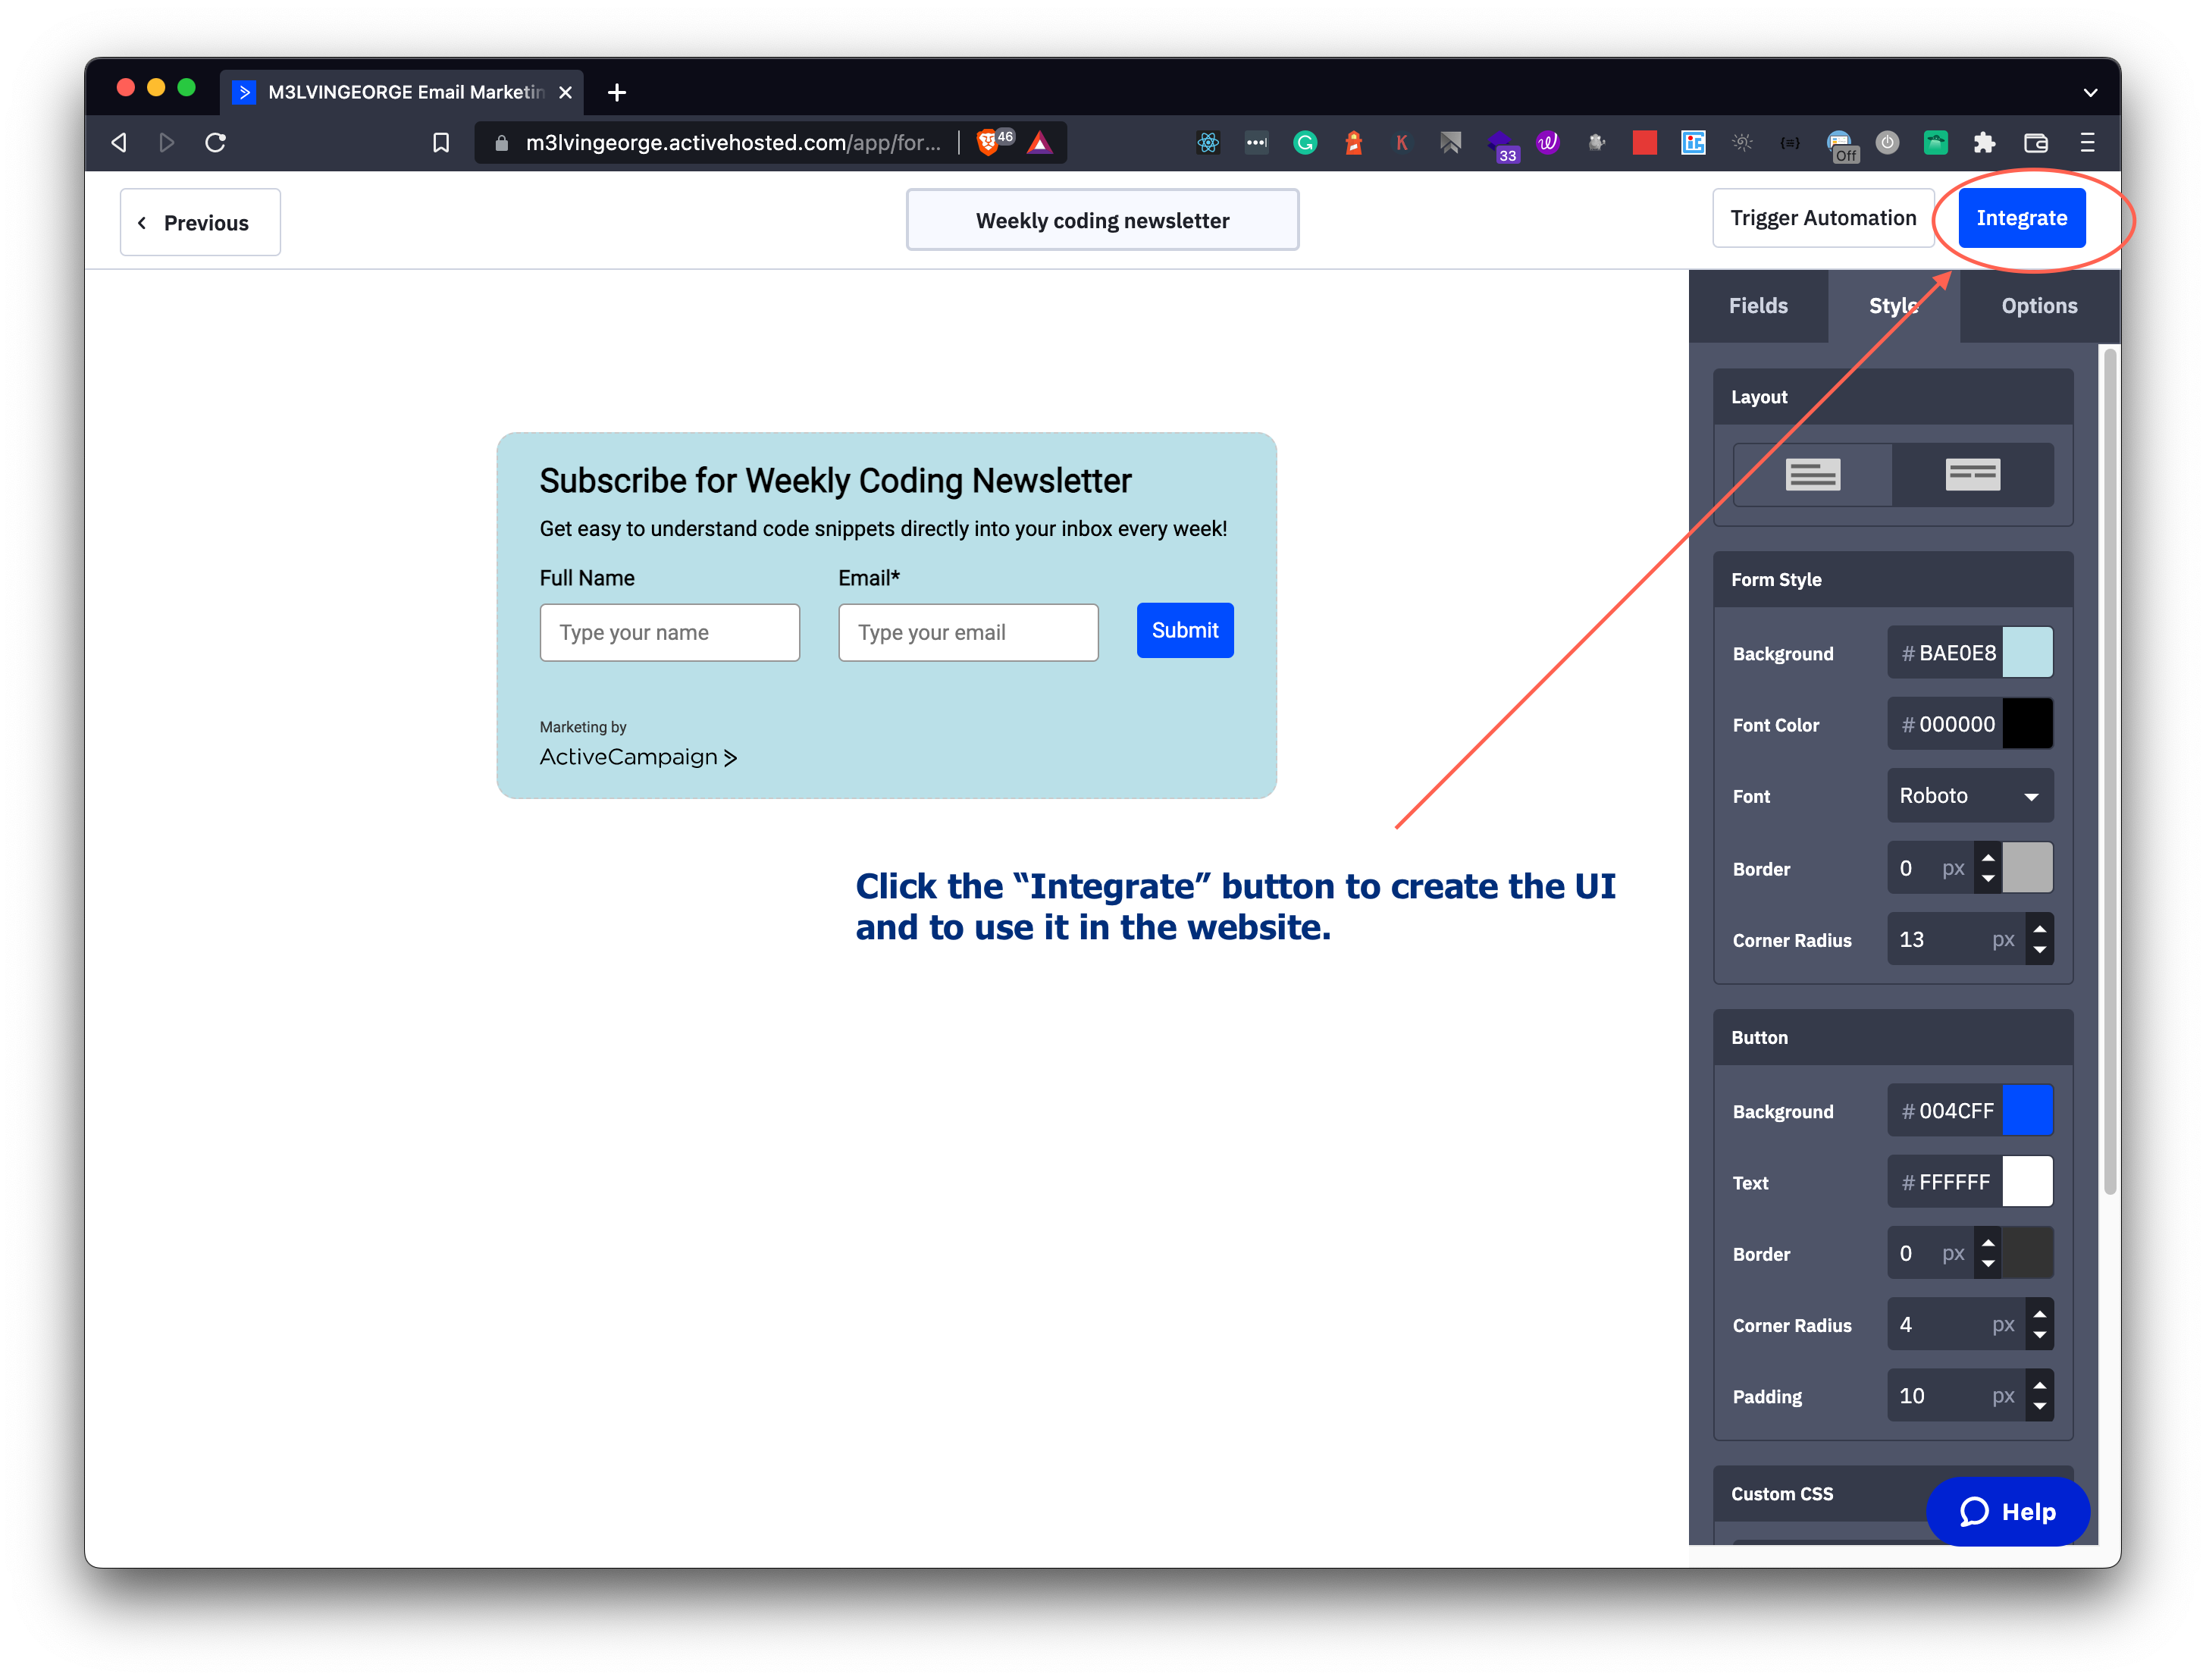The width and height of the screenshot is (2206, 1680).
Task: Switch to the Options tab
Action: click(x=2038, y=306)
